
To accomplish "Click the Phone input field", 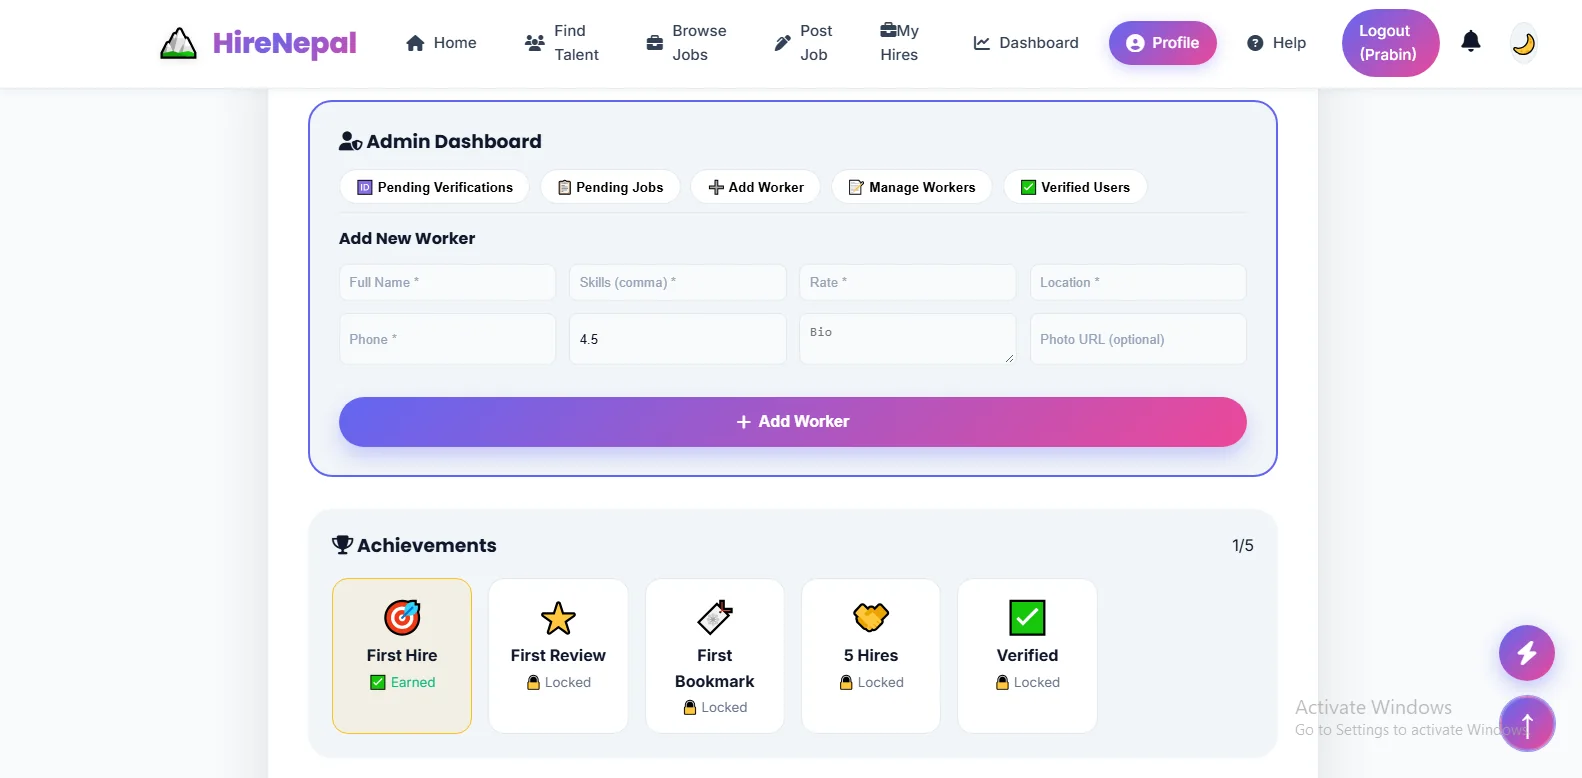I will click(447, 339).
